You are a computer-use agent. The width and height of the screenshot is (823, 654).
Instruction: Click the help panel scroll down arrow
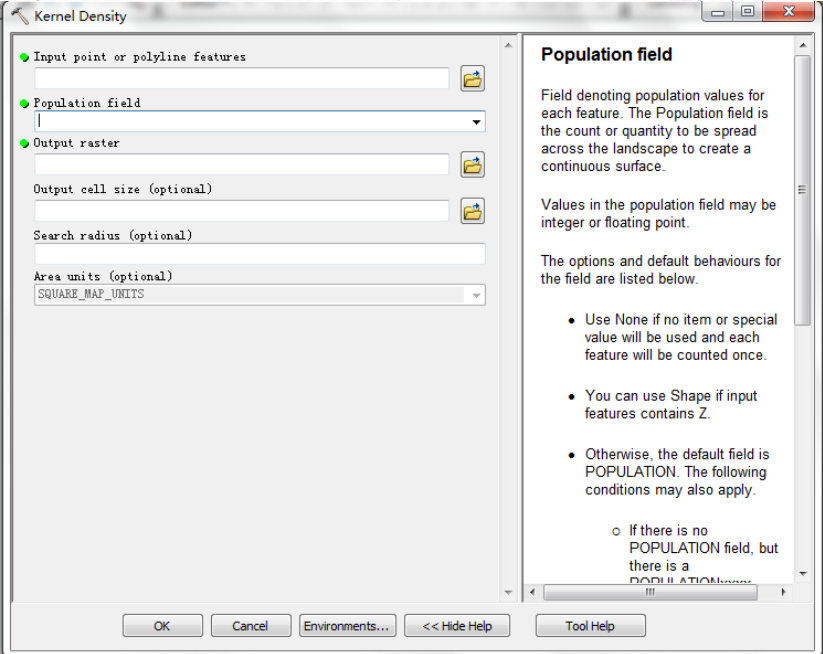pos(802,574)
